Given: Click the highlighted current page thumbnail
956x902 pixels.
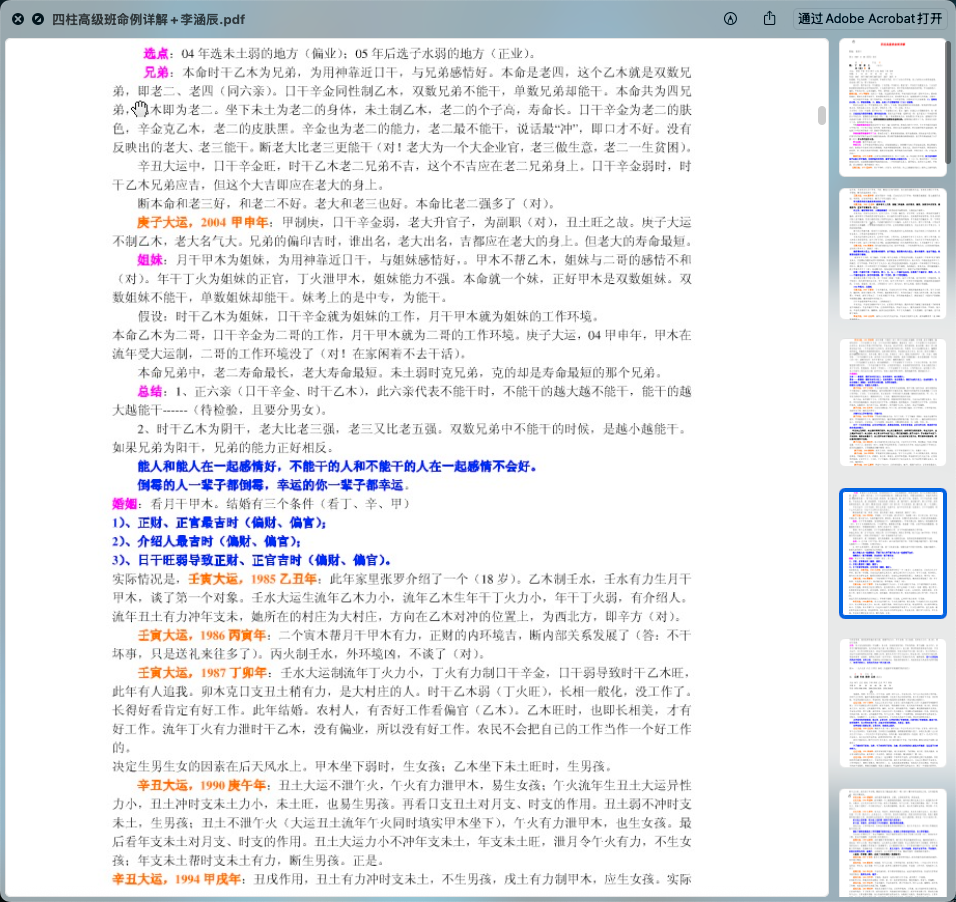Looking at the screenshot, I should 892,553.
